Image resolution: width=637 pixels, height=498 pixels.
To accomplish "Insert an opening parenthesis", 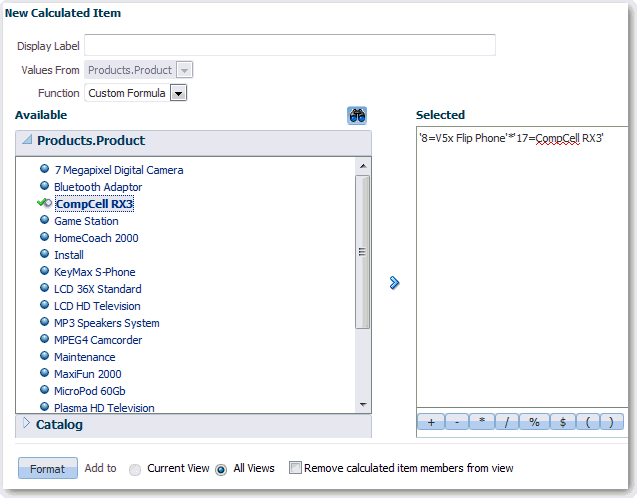I will [x=587, y=422].
